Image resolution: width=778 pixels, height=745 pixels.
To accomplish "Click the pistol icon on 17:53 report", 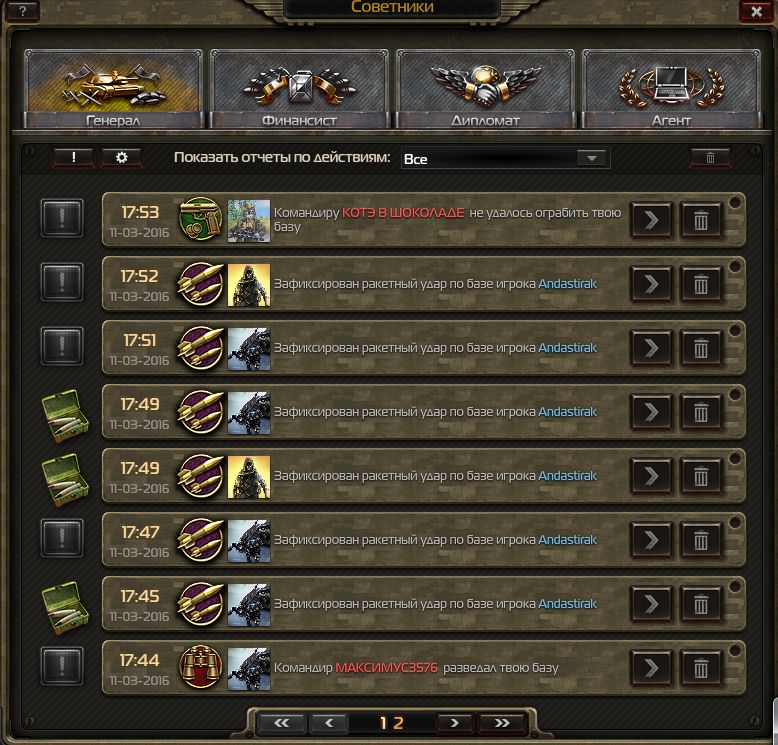I will (x=200, y=219).
